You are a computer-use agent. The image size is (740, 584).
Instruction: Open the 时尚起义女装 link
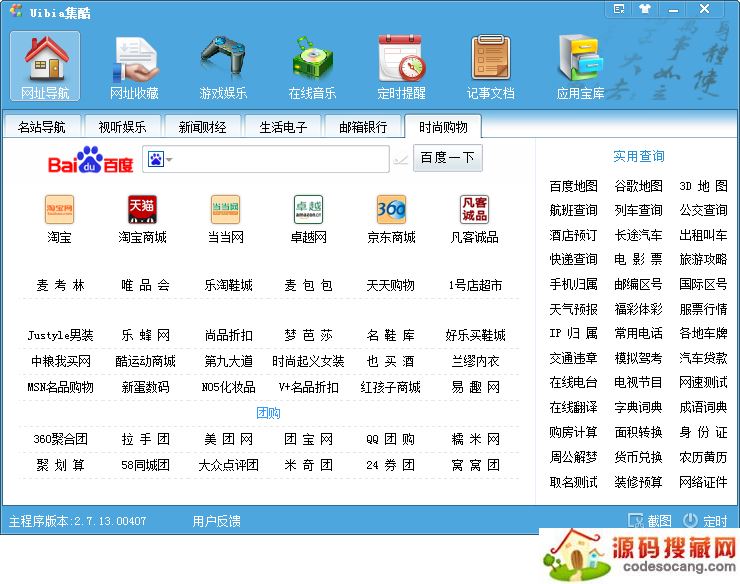coord(308,361)
